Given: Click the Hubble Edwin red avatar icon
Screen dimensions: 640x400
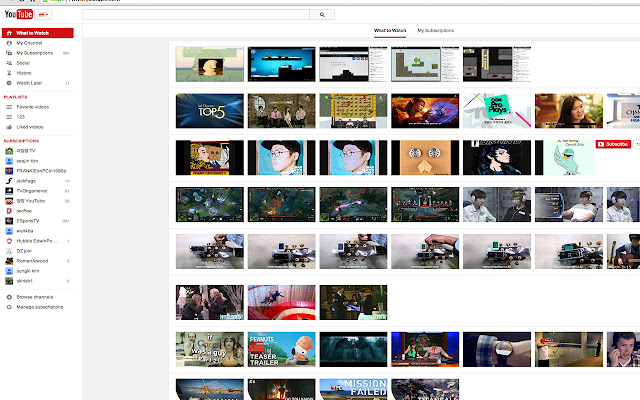Looking at the screenshot, I should 9,241.
